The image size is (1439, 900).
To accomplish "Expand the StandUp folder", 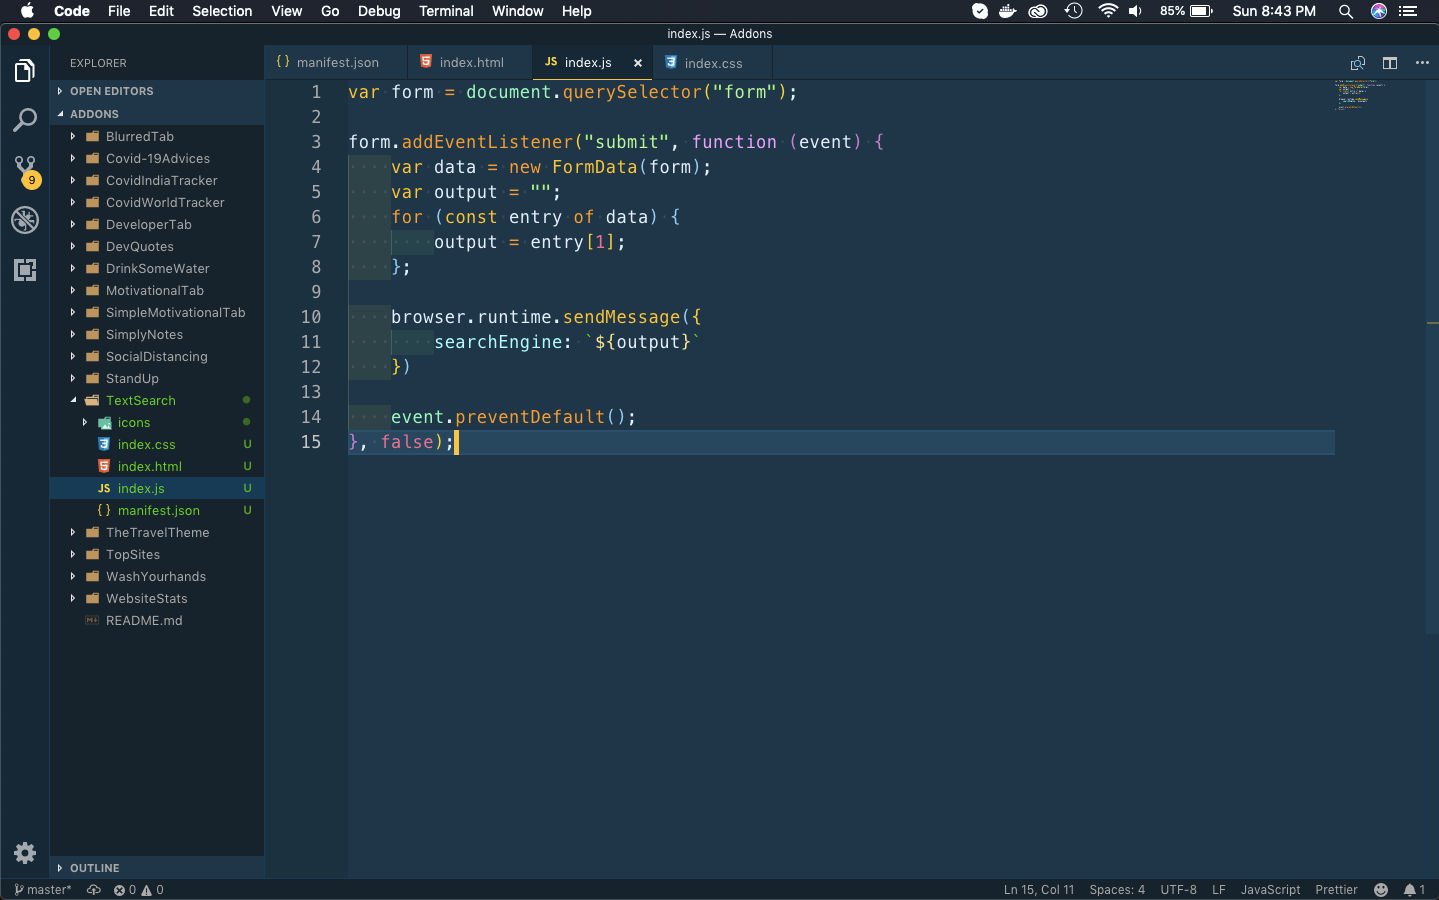I will pos(157,378).
